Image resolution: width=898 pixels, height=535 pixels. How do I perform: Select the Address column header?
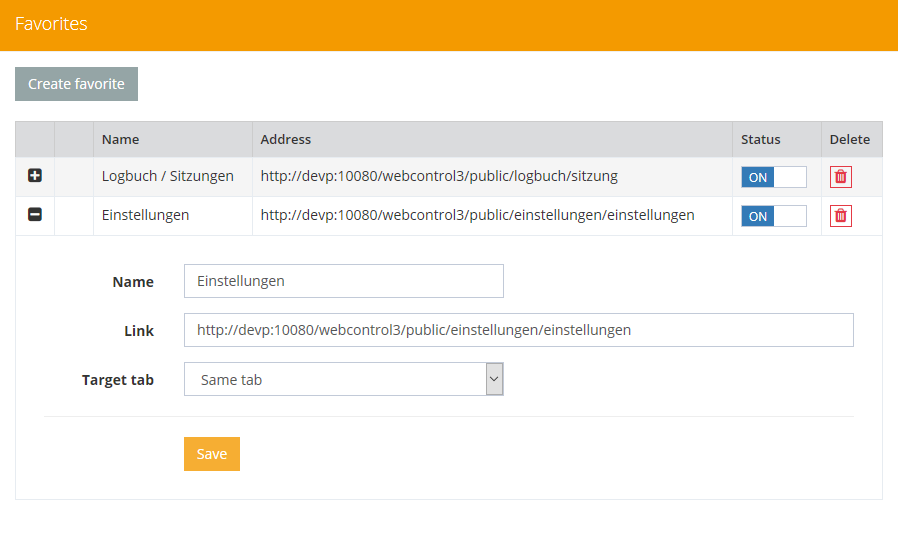pyautogui.click(x=286, y=139)
